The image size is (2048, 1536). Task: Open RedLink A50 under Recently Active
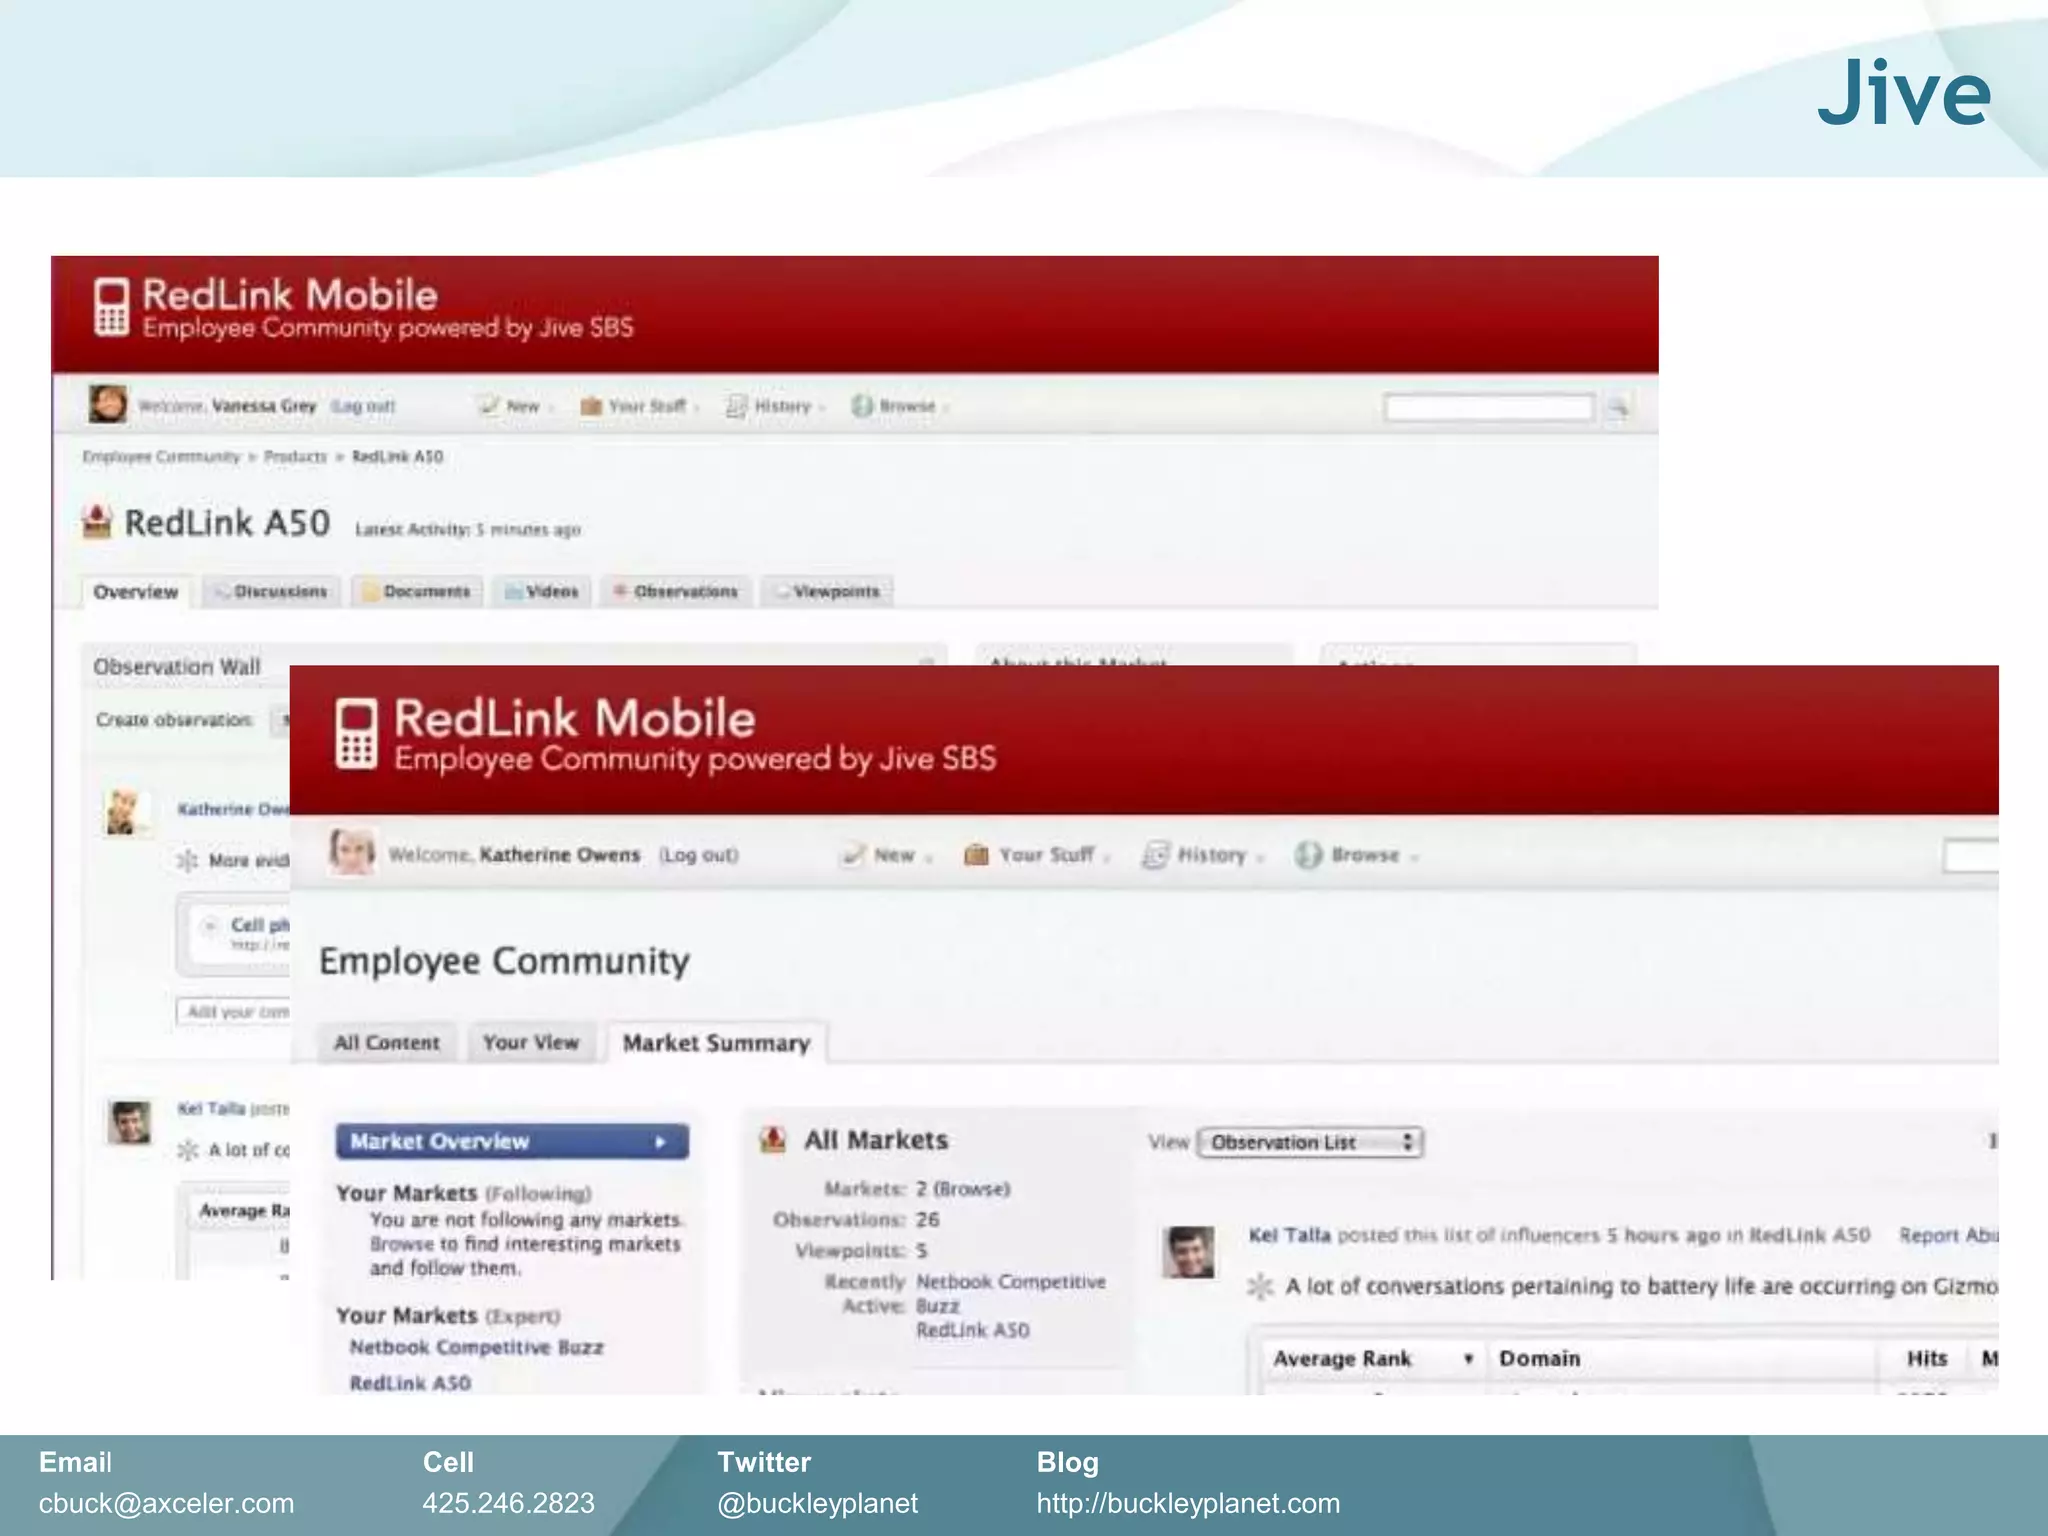pos(973,1330)
